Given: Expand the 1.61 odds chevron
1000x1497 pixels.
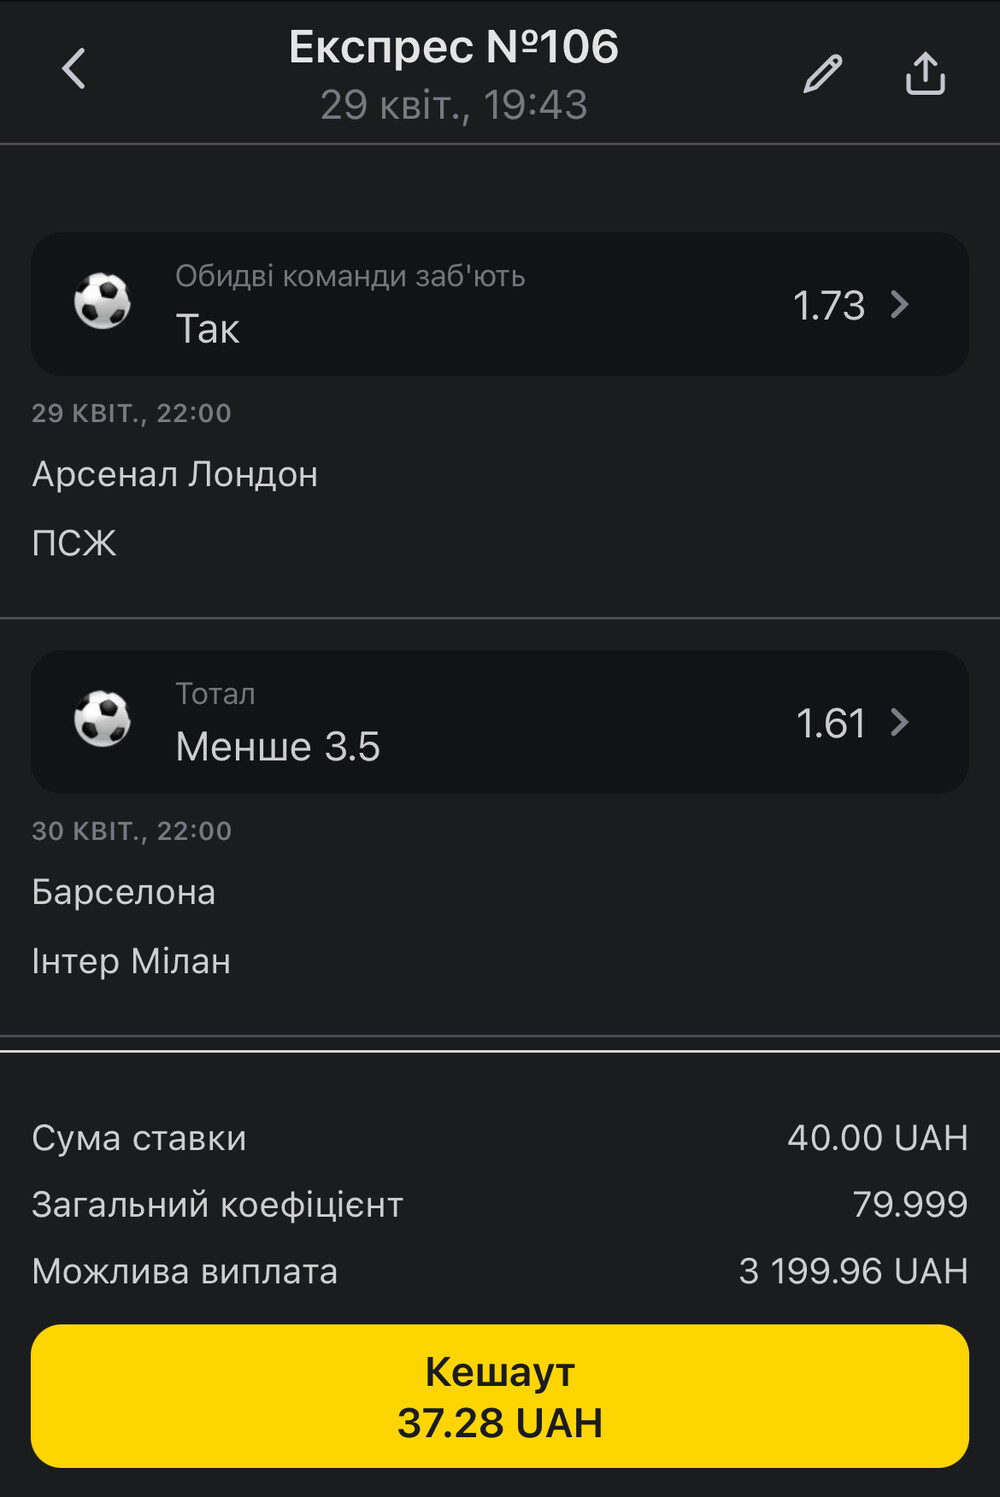Looking at the screenshot, I should click(x=900, y=722).
